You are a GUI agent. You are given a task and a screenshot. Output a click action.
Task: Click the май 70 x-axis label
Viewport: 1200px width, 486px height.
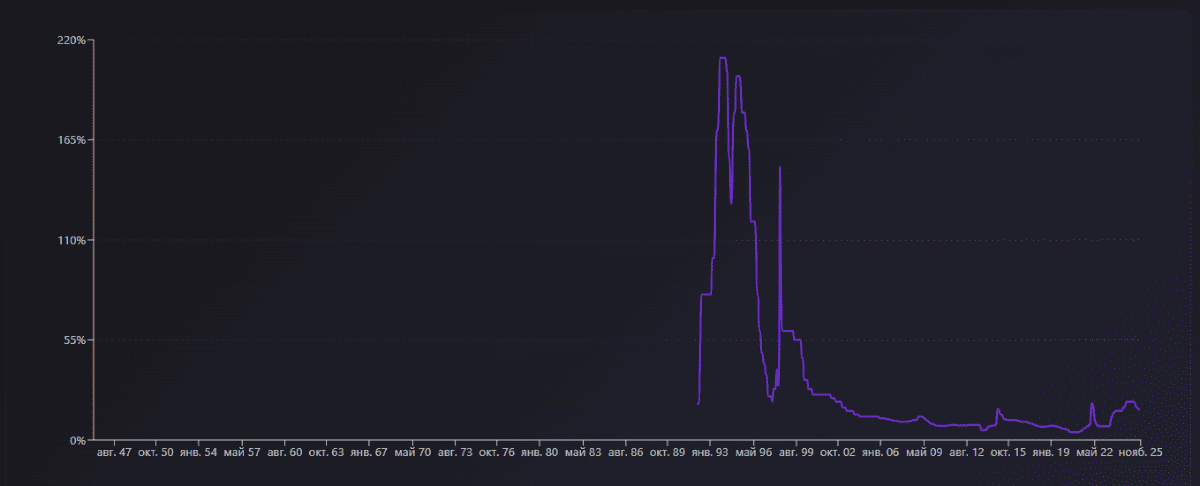tap(411, 453)
